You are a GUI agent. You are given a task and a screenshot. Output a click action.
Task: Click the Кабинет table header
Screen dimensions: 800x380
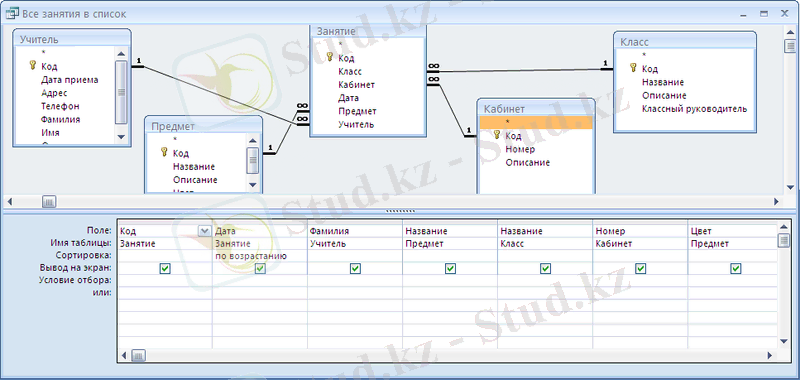point(536,109)
